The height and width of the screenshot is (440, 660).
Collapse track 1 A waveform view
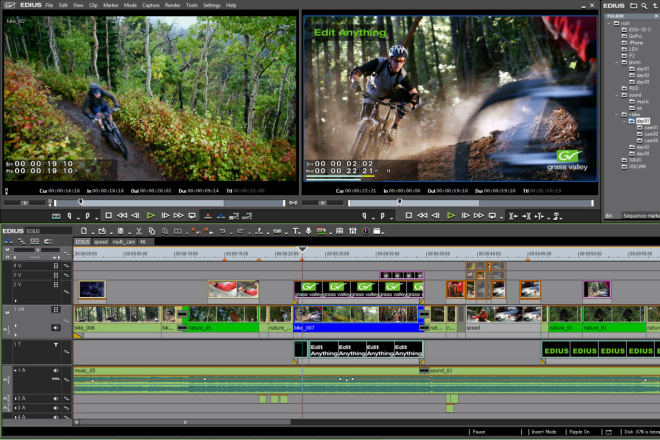tap(16, 371)
